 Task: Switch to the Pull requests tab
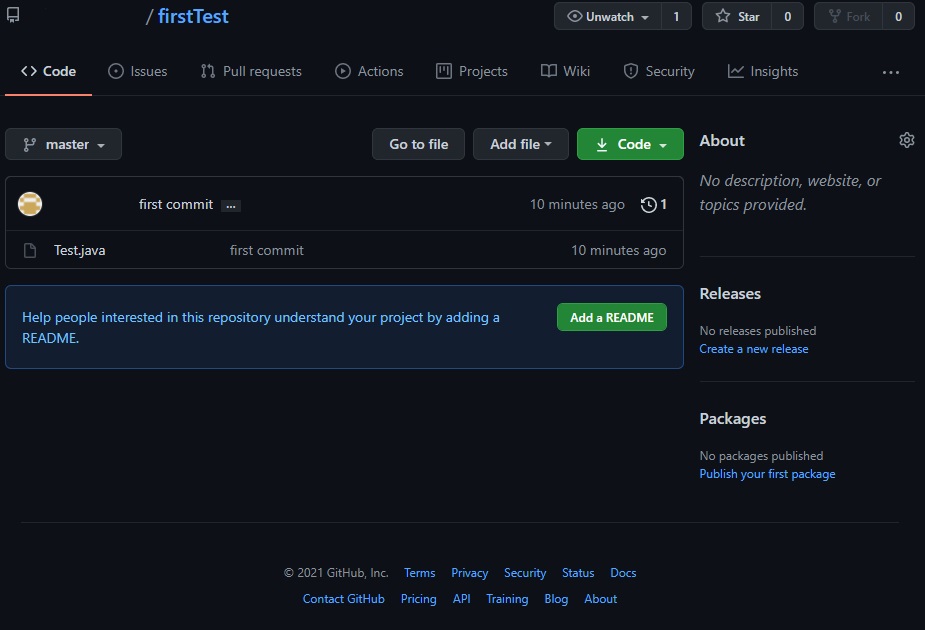click(251, 71)
